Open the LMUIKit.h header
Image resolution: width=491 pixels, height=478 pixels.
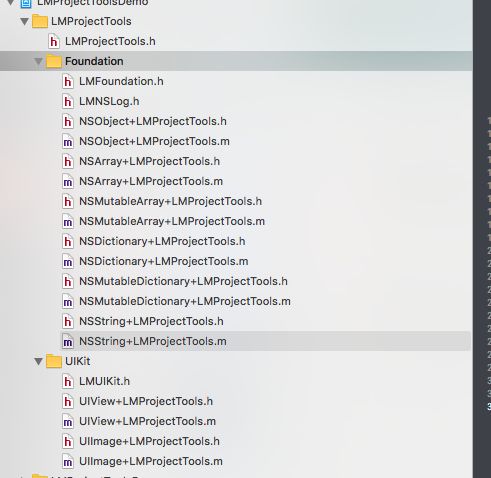pyautogui.click(x=104, y=381)
